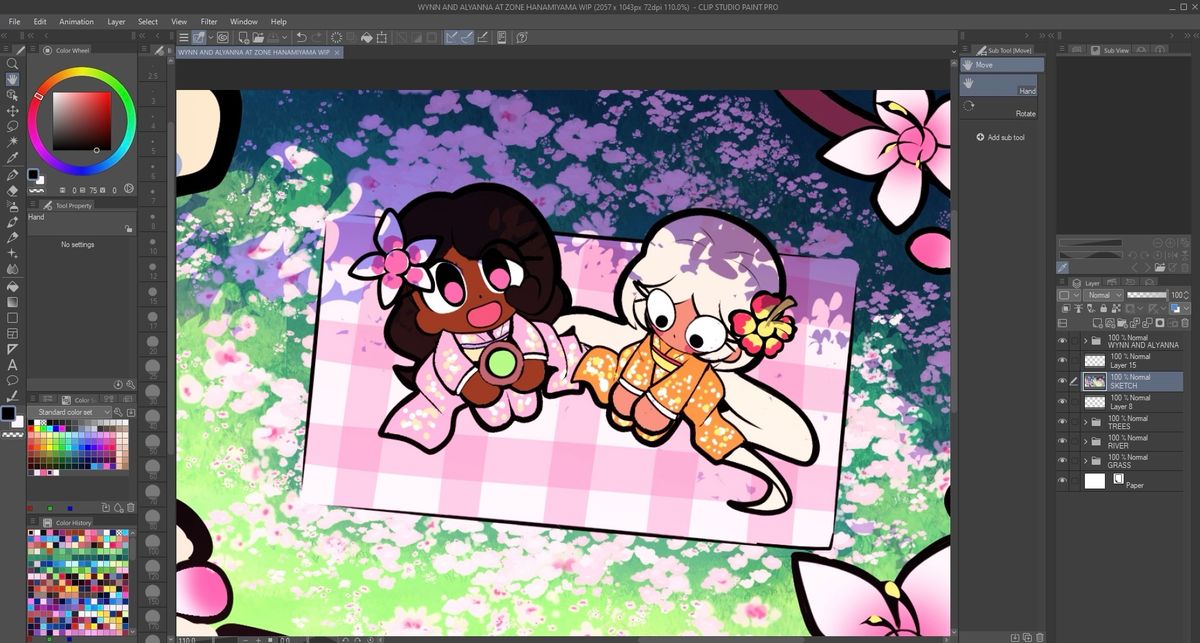Image resolution: width=1200 pixels, height=643 pixels.
Task: Open the Animation menu
Action: (x=76, y=21)
